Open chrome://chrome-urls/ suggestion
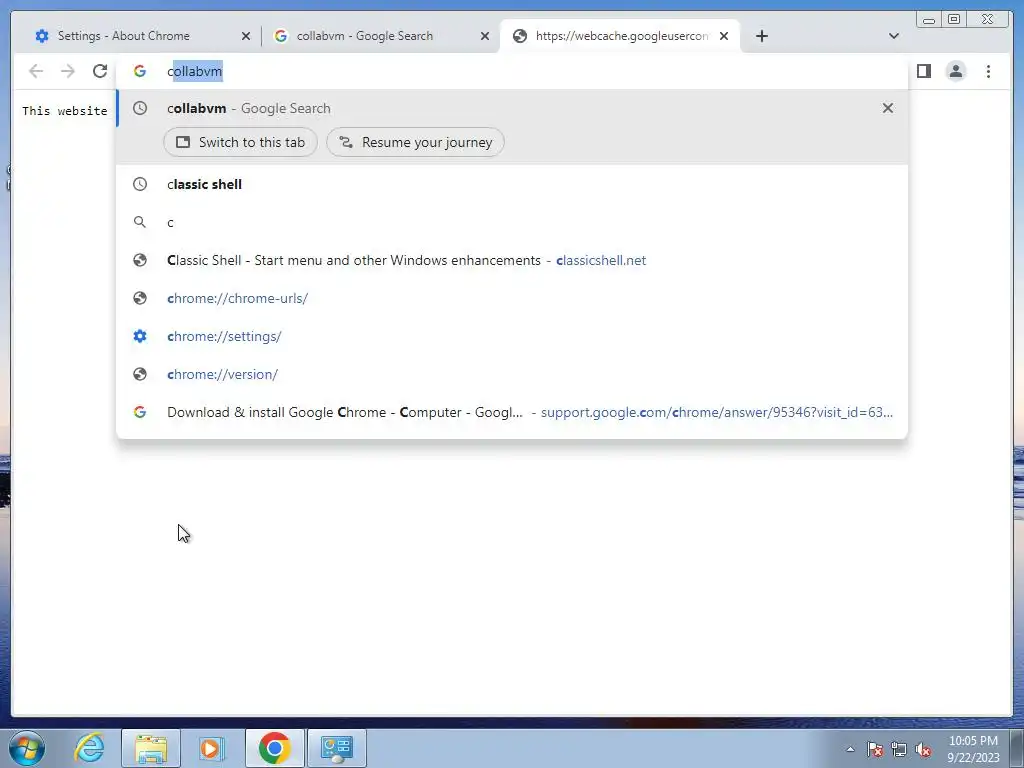Screen dimensions: 1024x768 pyautogui.click(x=512, y=298)
